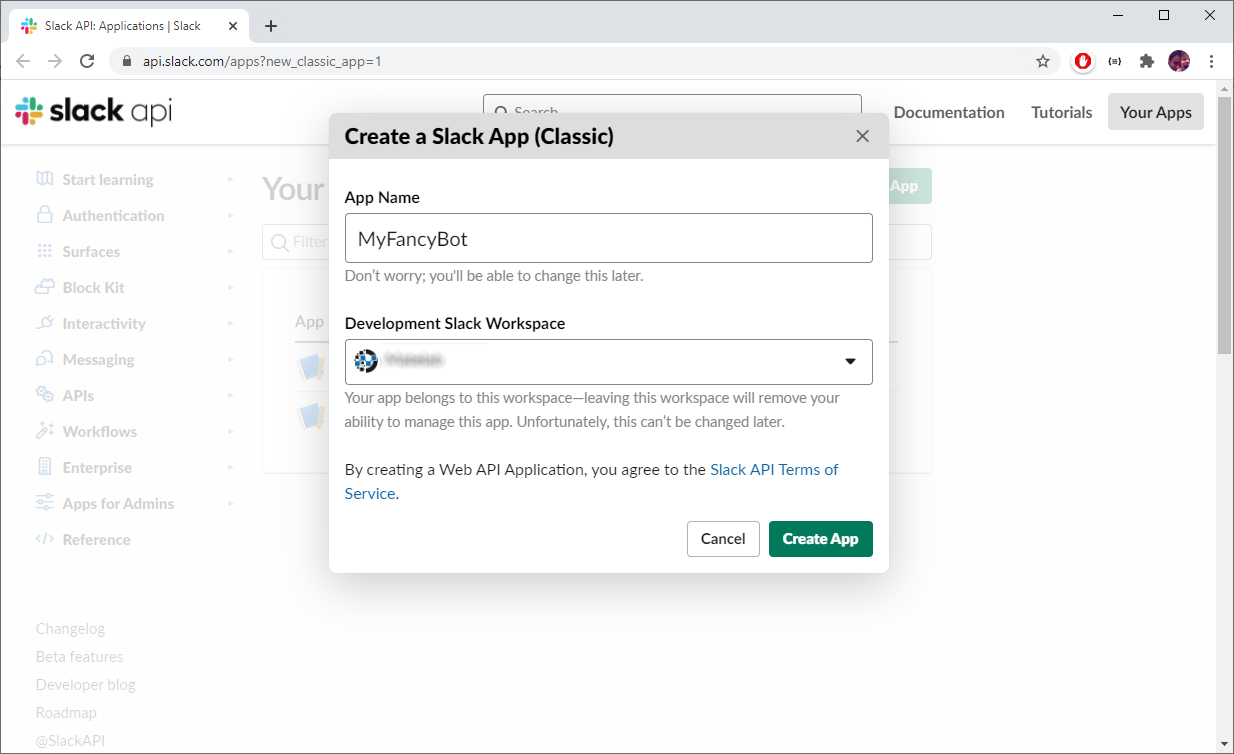The height and width of the screenshot is (754, 1234).
Task: Bookmark this page with the star icon
Action: pos(1043,61)
